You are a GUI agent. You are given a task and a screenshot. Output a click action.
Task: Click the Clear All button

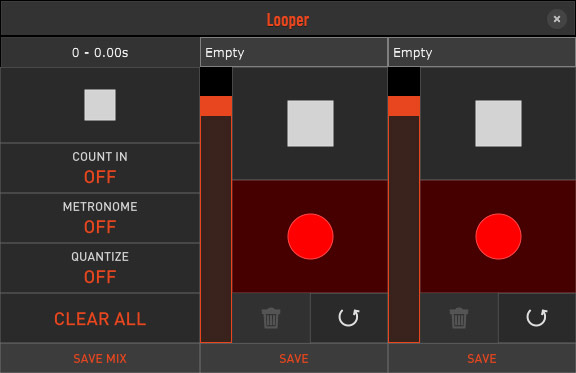[x=100, y=318]
